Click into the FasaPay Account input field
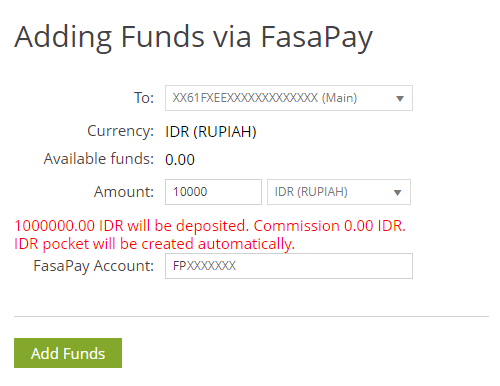 point(289,266)
